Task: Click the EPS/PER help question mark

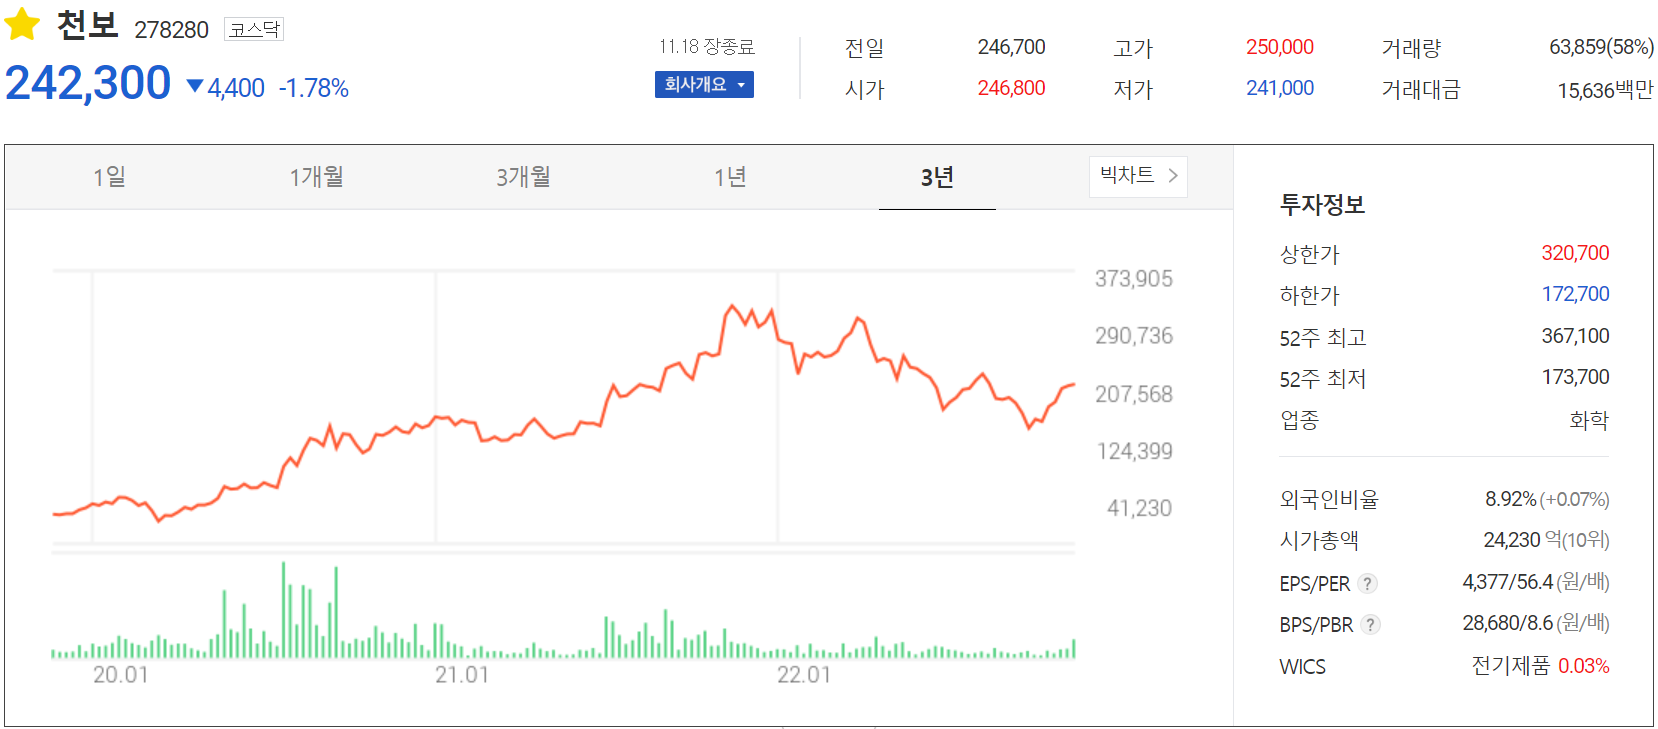Action: coord(1368,583)
